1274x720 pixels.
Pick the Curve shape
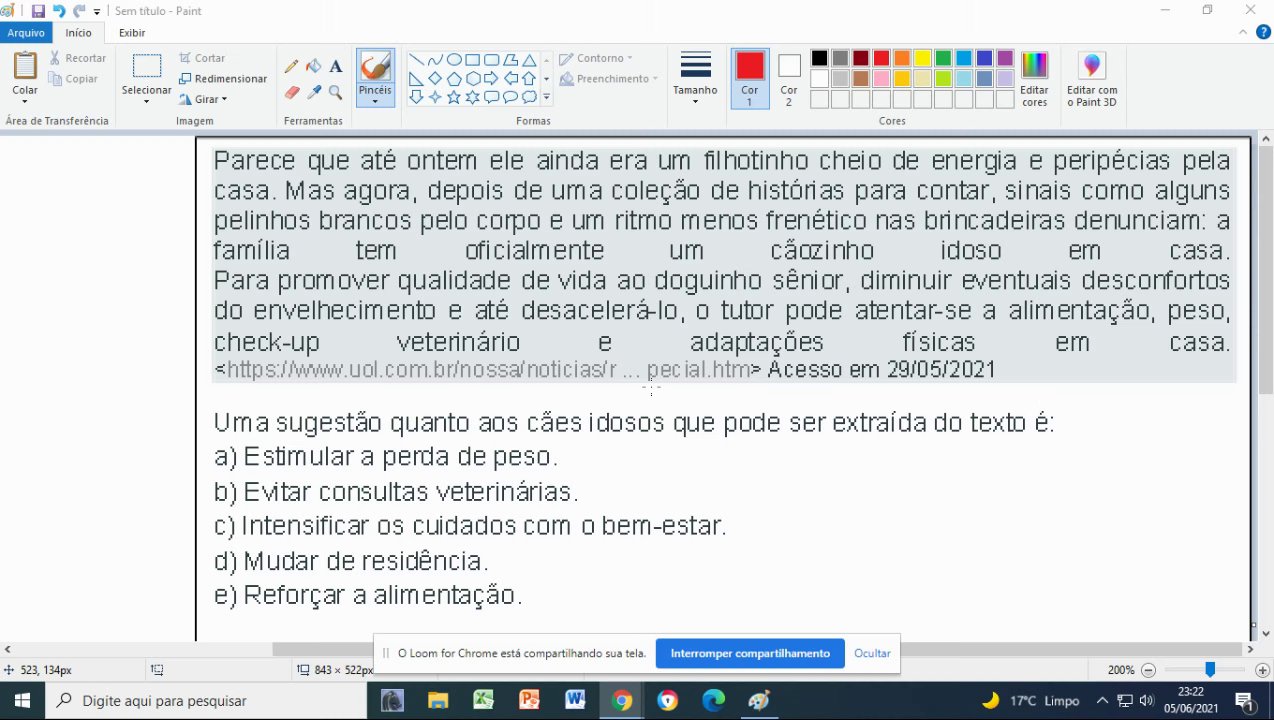coord(435,60)
